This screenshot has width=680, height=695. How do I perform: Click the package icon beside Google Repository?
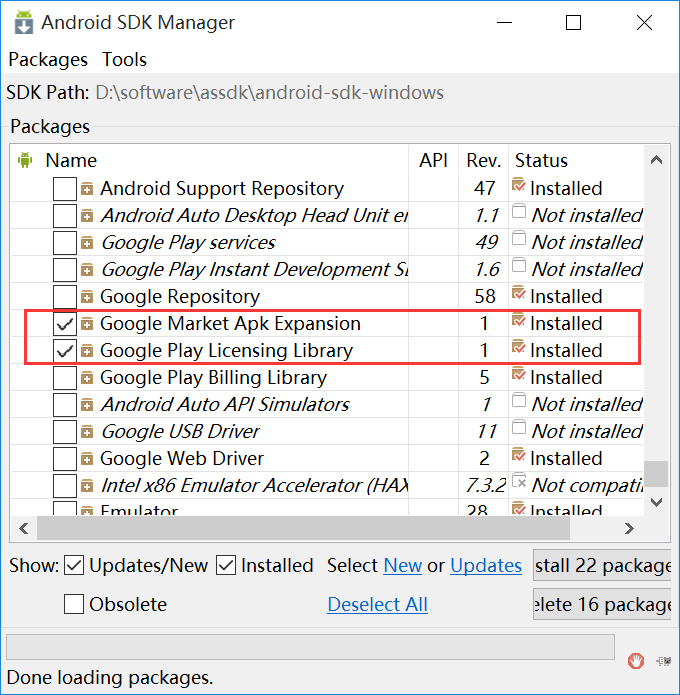click(x=87, y=297)
